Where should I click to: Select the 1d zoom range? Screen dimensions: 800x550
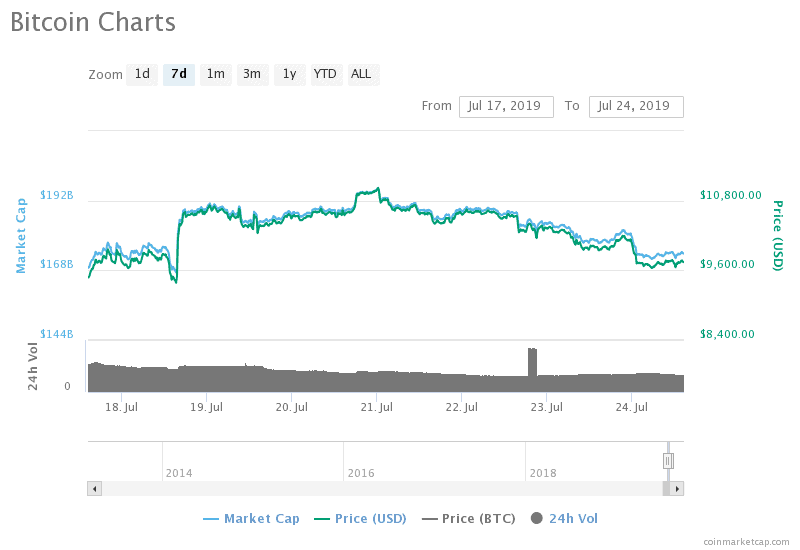(x=142, y=74)
